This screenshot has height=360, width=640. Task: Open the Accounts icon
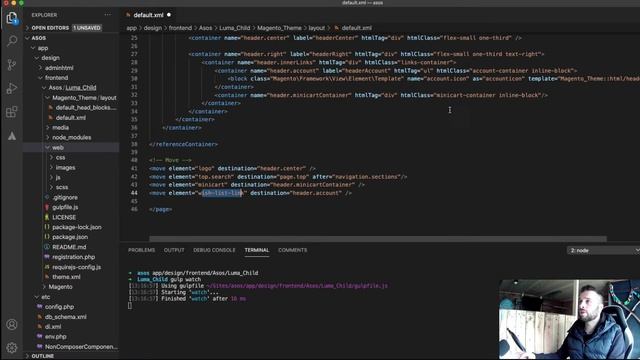point(12,324)
